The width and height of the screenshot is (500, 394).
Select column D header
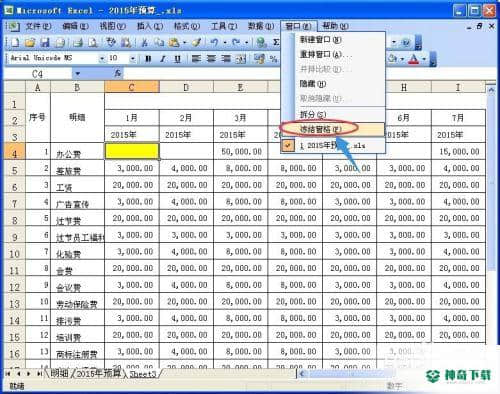(x=186, y=87)
